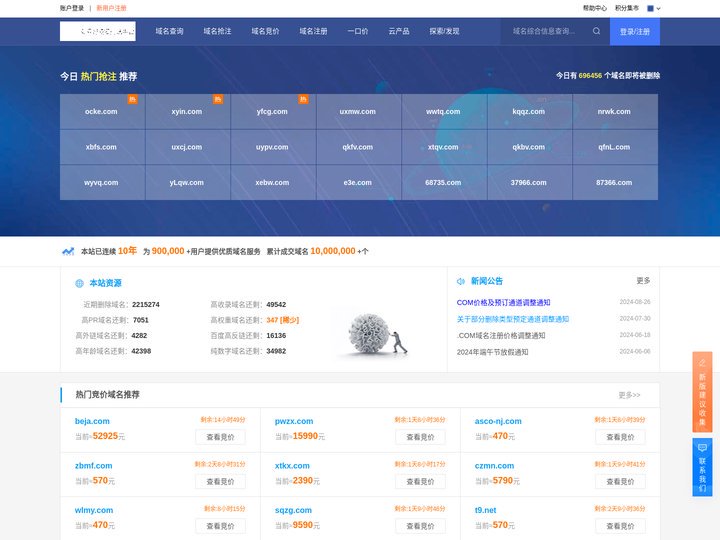Select the wyvq.com domain tile
The height and width of the screenshot is (540, 720).
102,182
